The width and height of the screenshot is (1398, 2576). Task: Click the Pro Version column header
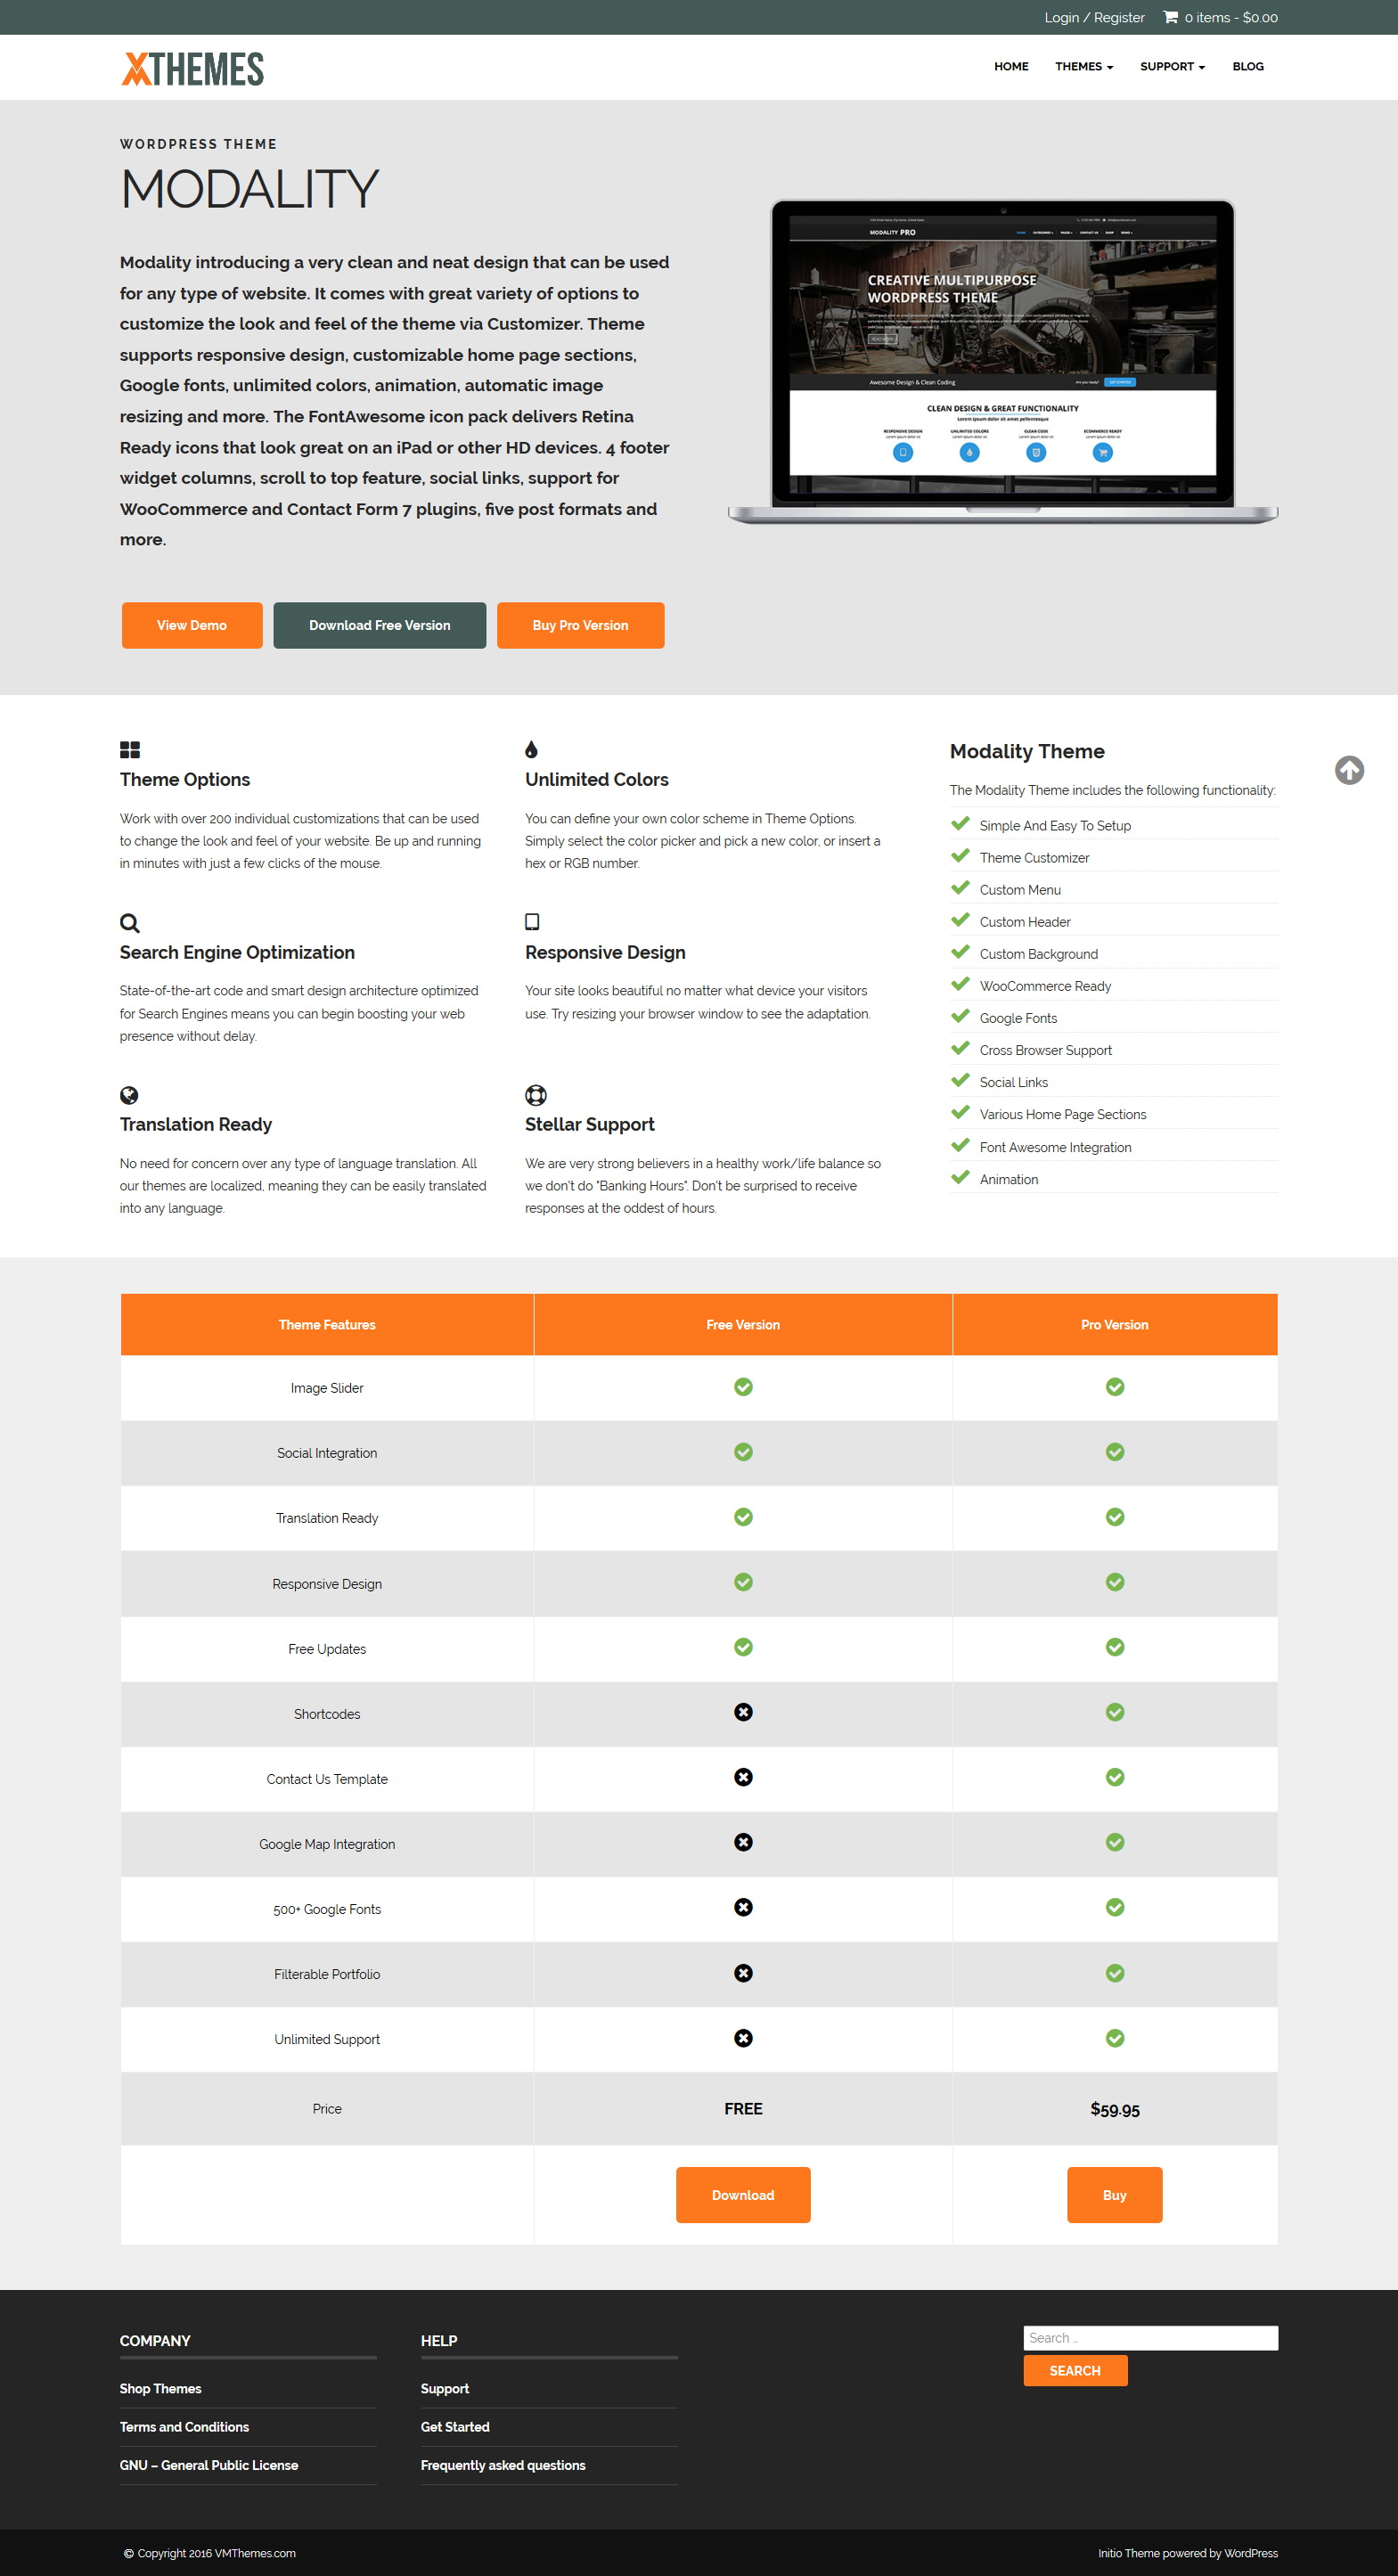[1115, 1325]
